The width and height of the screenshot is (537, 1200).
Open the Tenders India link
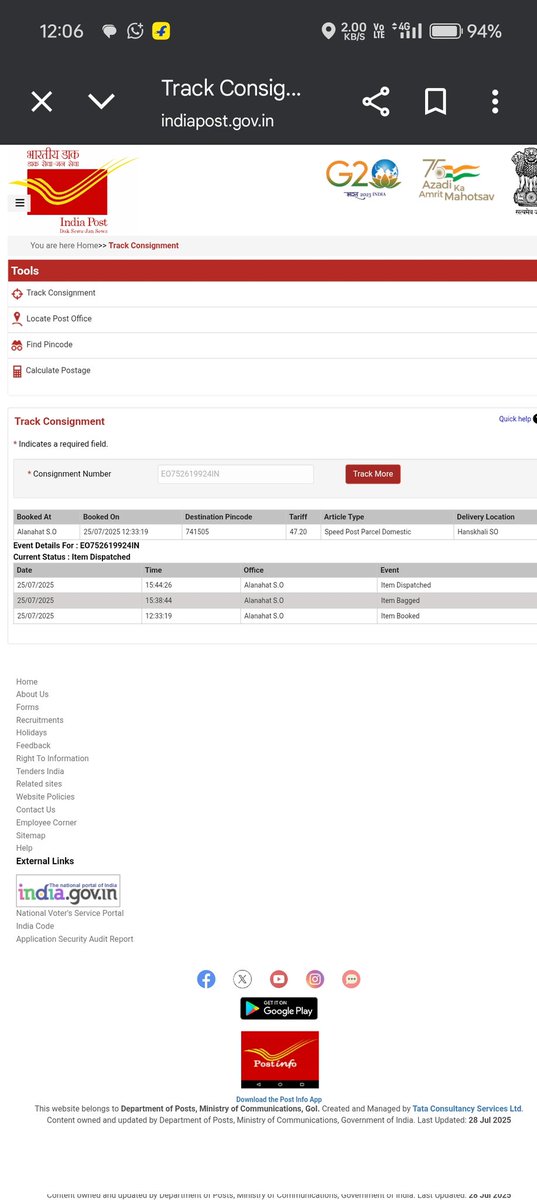click(x=40, y=772)
